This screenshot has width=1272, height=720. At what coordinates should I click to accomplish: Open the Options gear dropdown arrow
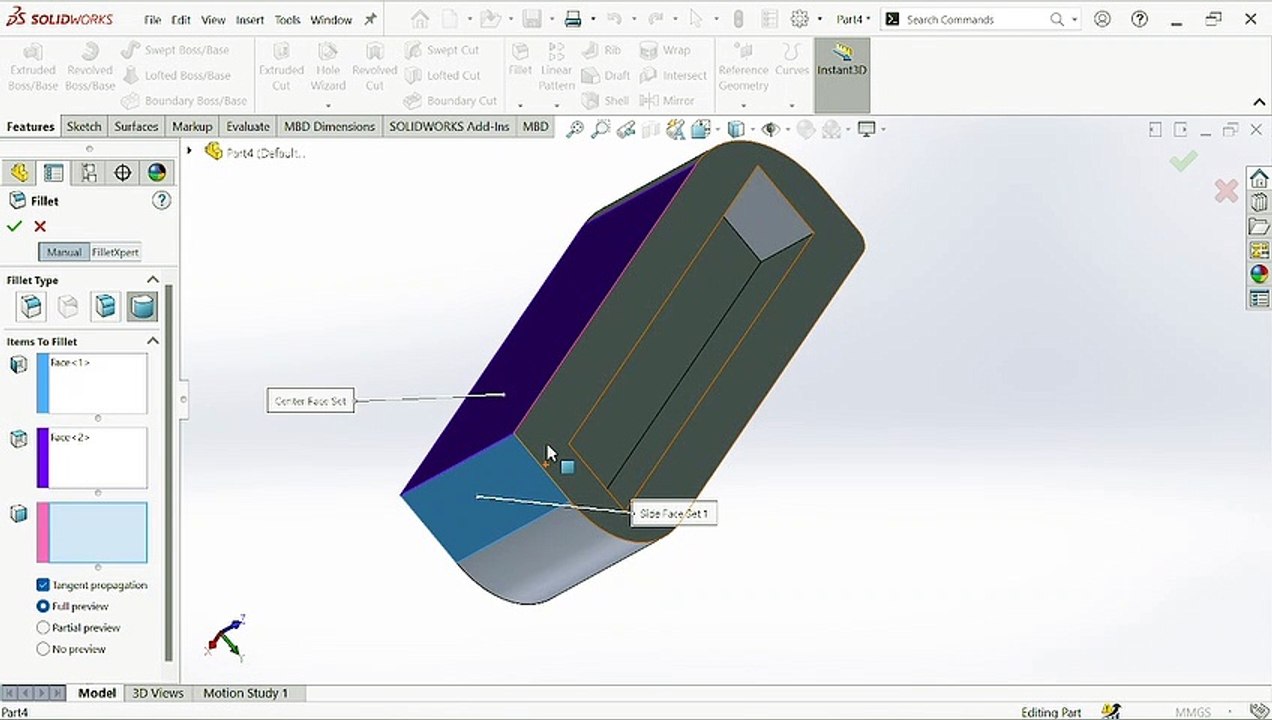tap(819, 19)
